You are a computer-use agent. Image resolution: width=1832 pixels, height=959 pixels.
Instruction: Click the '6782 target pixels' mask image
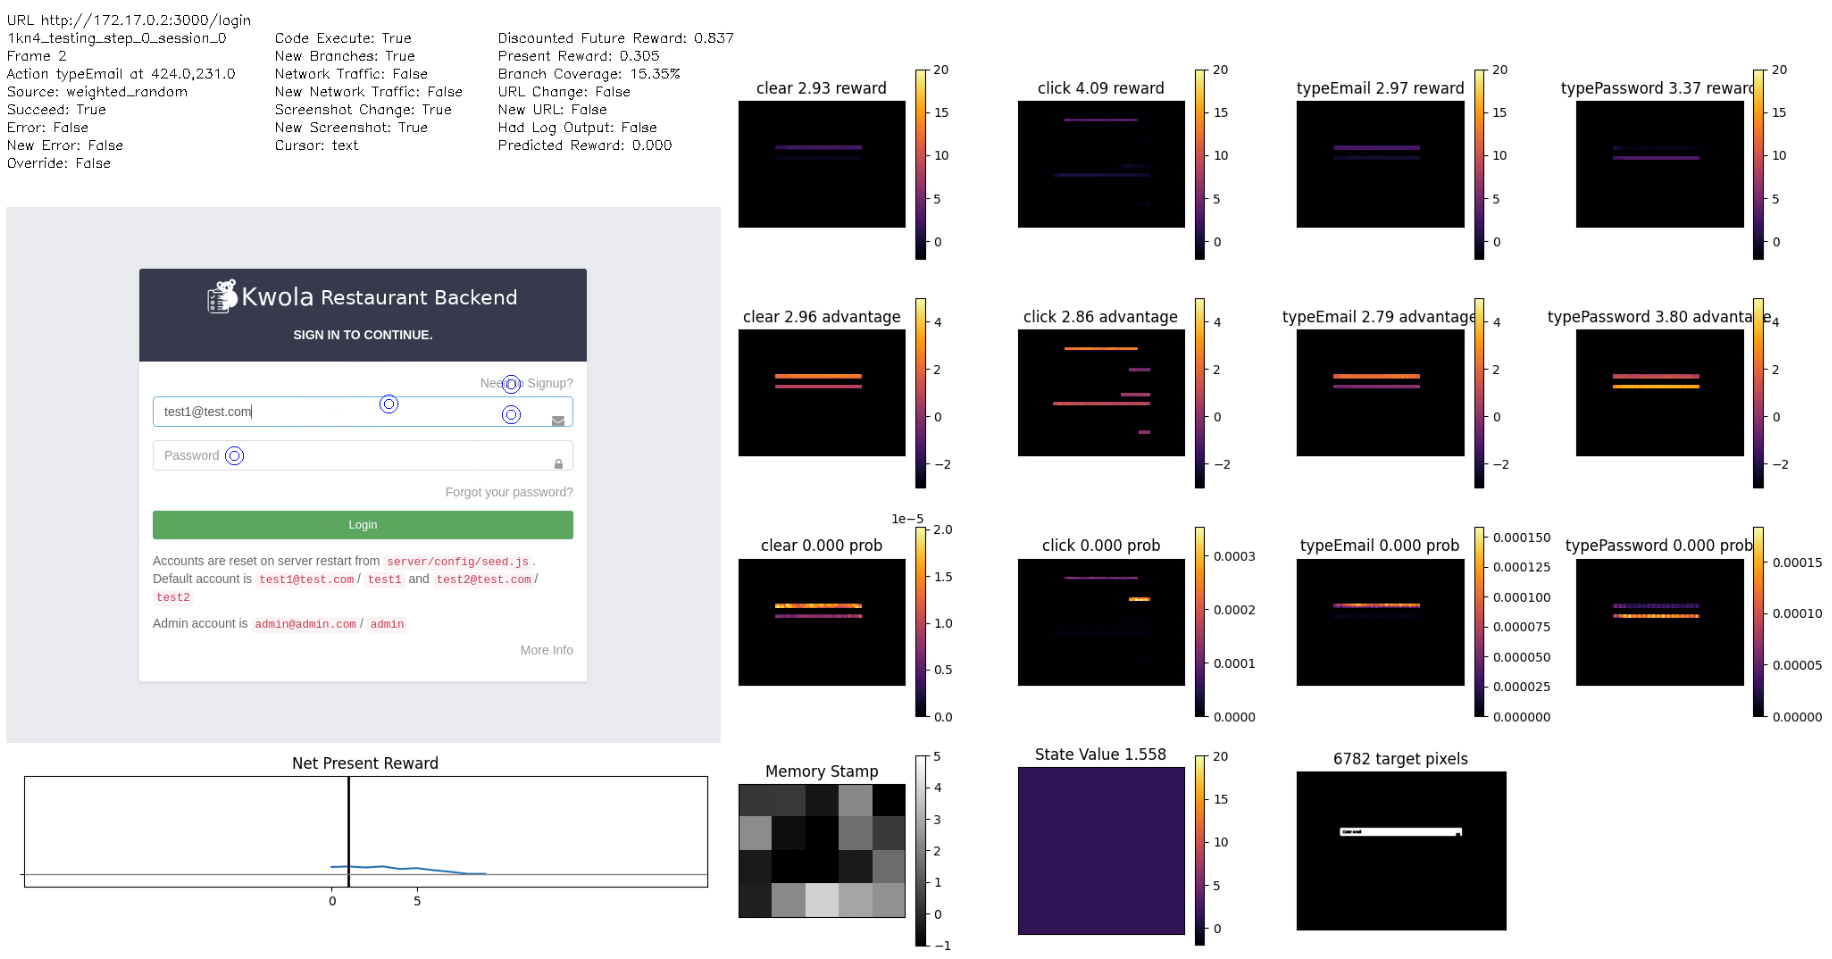coord(1400,851)
